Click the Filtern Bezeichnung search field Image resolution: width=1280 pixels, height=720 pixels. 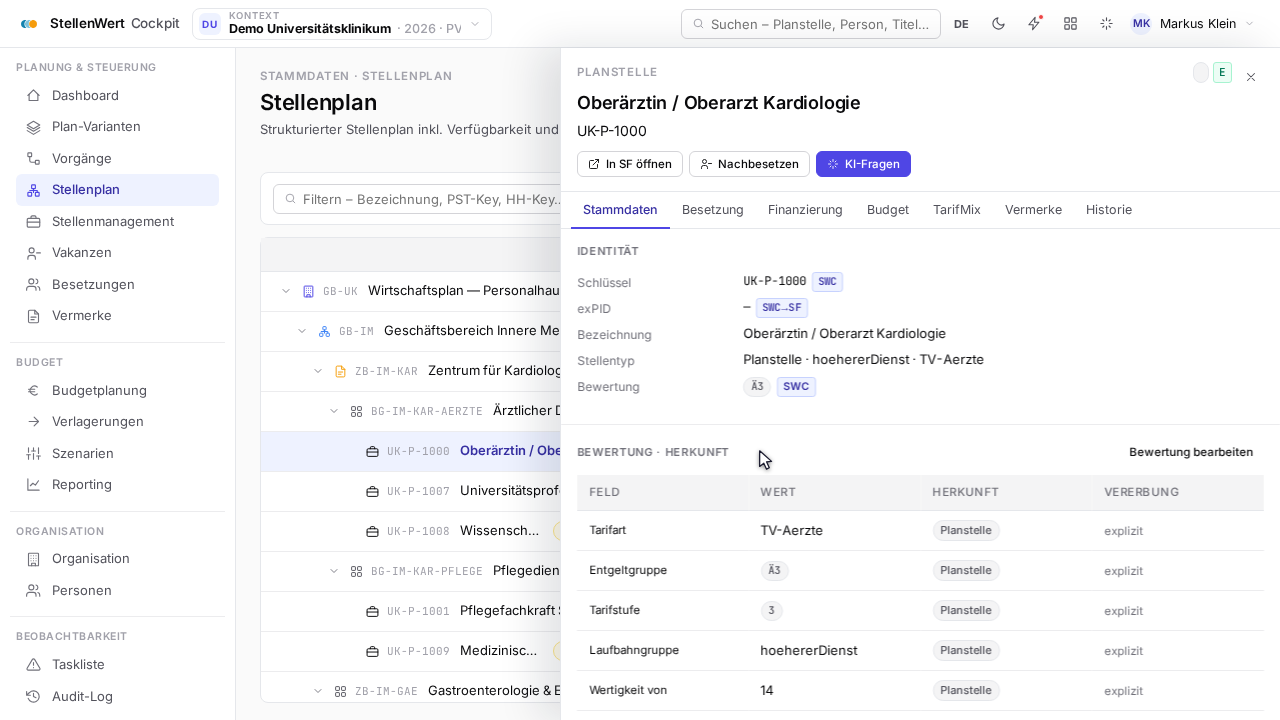(417, 199)
